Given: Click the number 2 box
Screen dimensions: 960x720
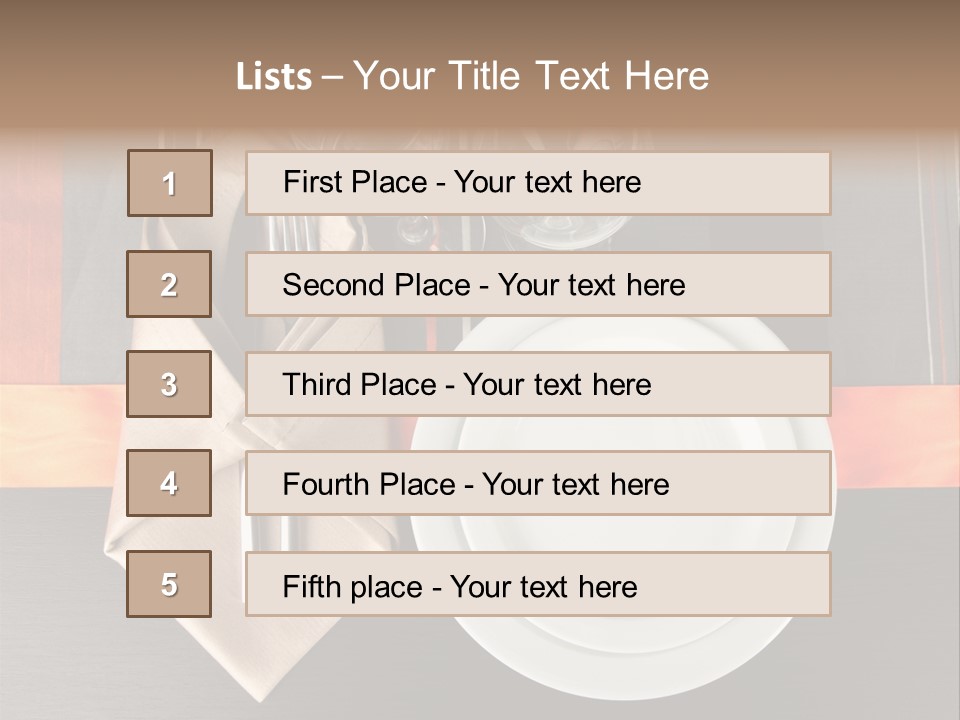Looking at the screenshot, I should tap(169, 285).
